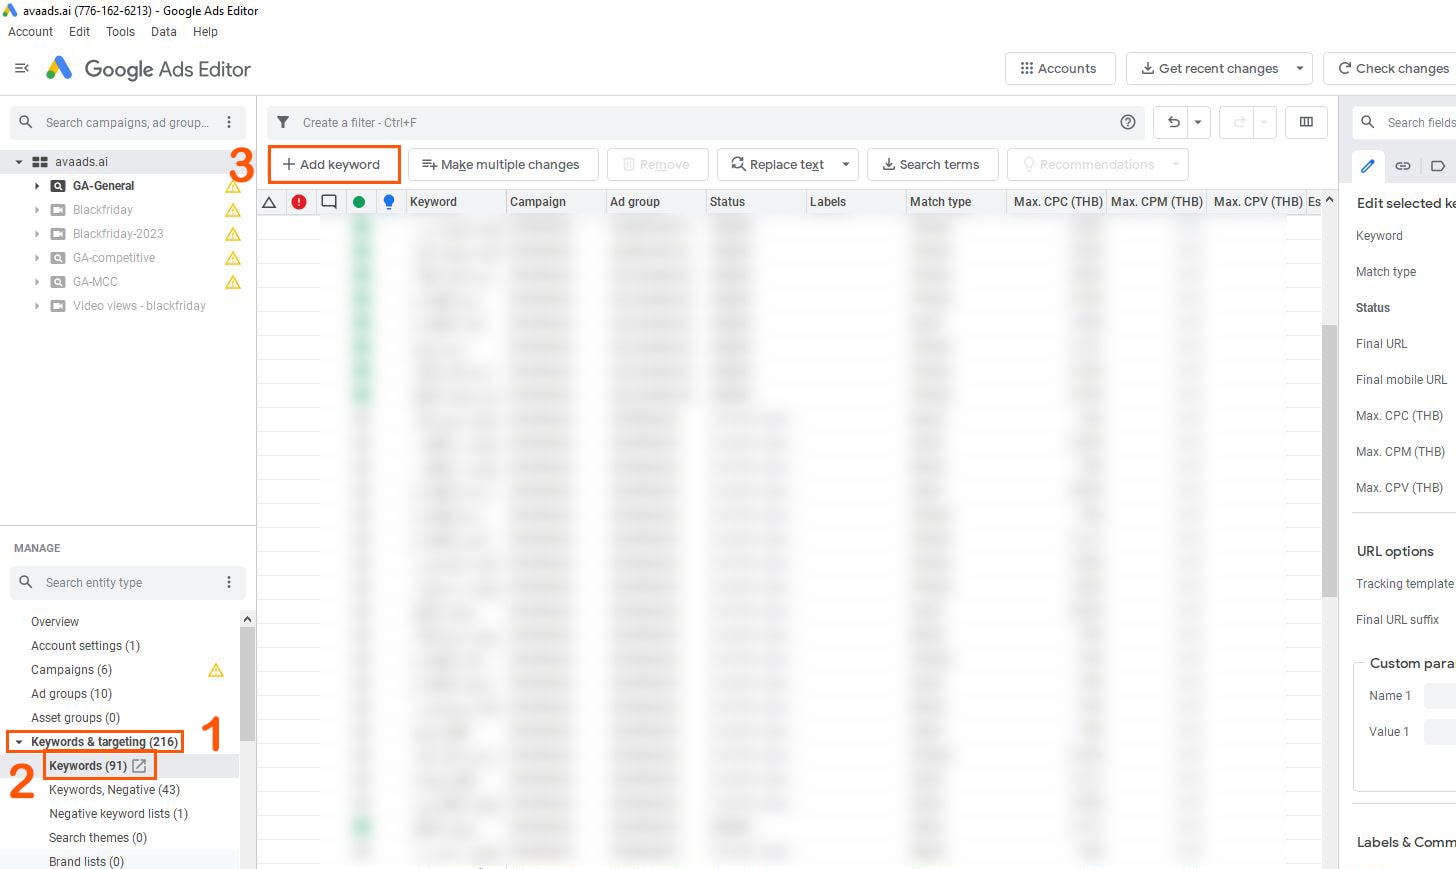The width and height of the screenshot is (1456, 869).
Task: Sort by the warning triangle column header
Action: tap(269, 202)
